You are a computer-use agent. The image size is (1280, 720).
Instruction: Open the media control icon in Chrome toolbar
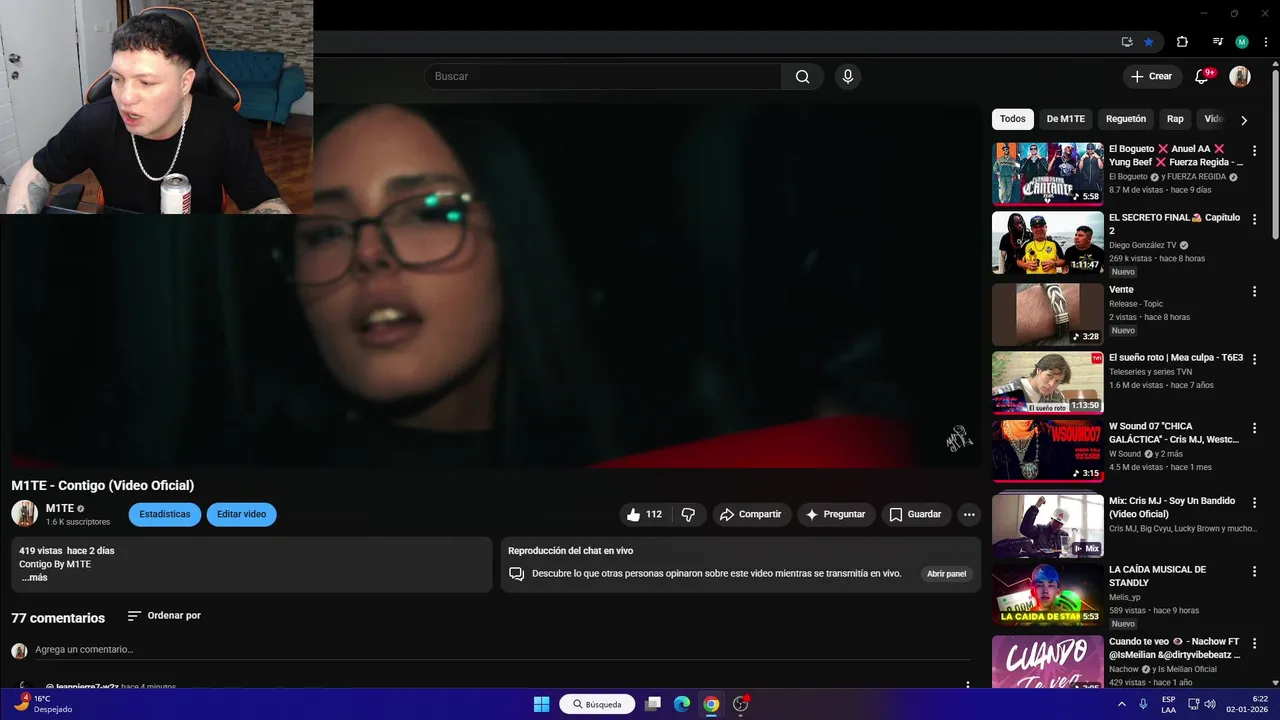pyautogui.click(x=1217, y=42)
